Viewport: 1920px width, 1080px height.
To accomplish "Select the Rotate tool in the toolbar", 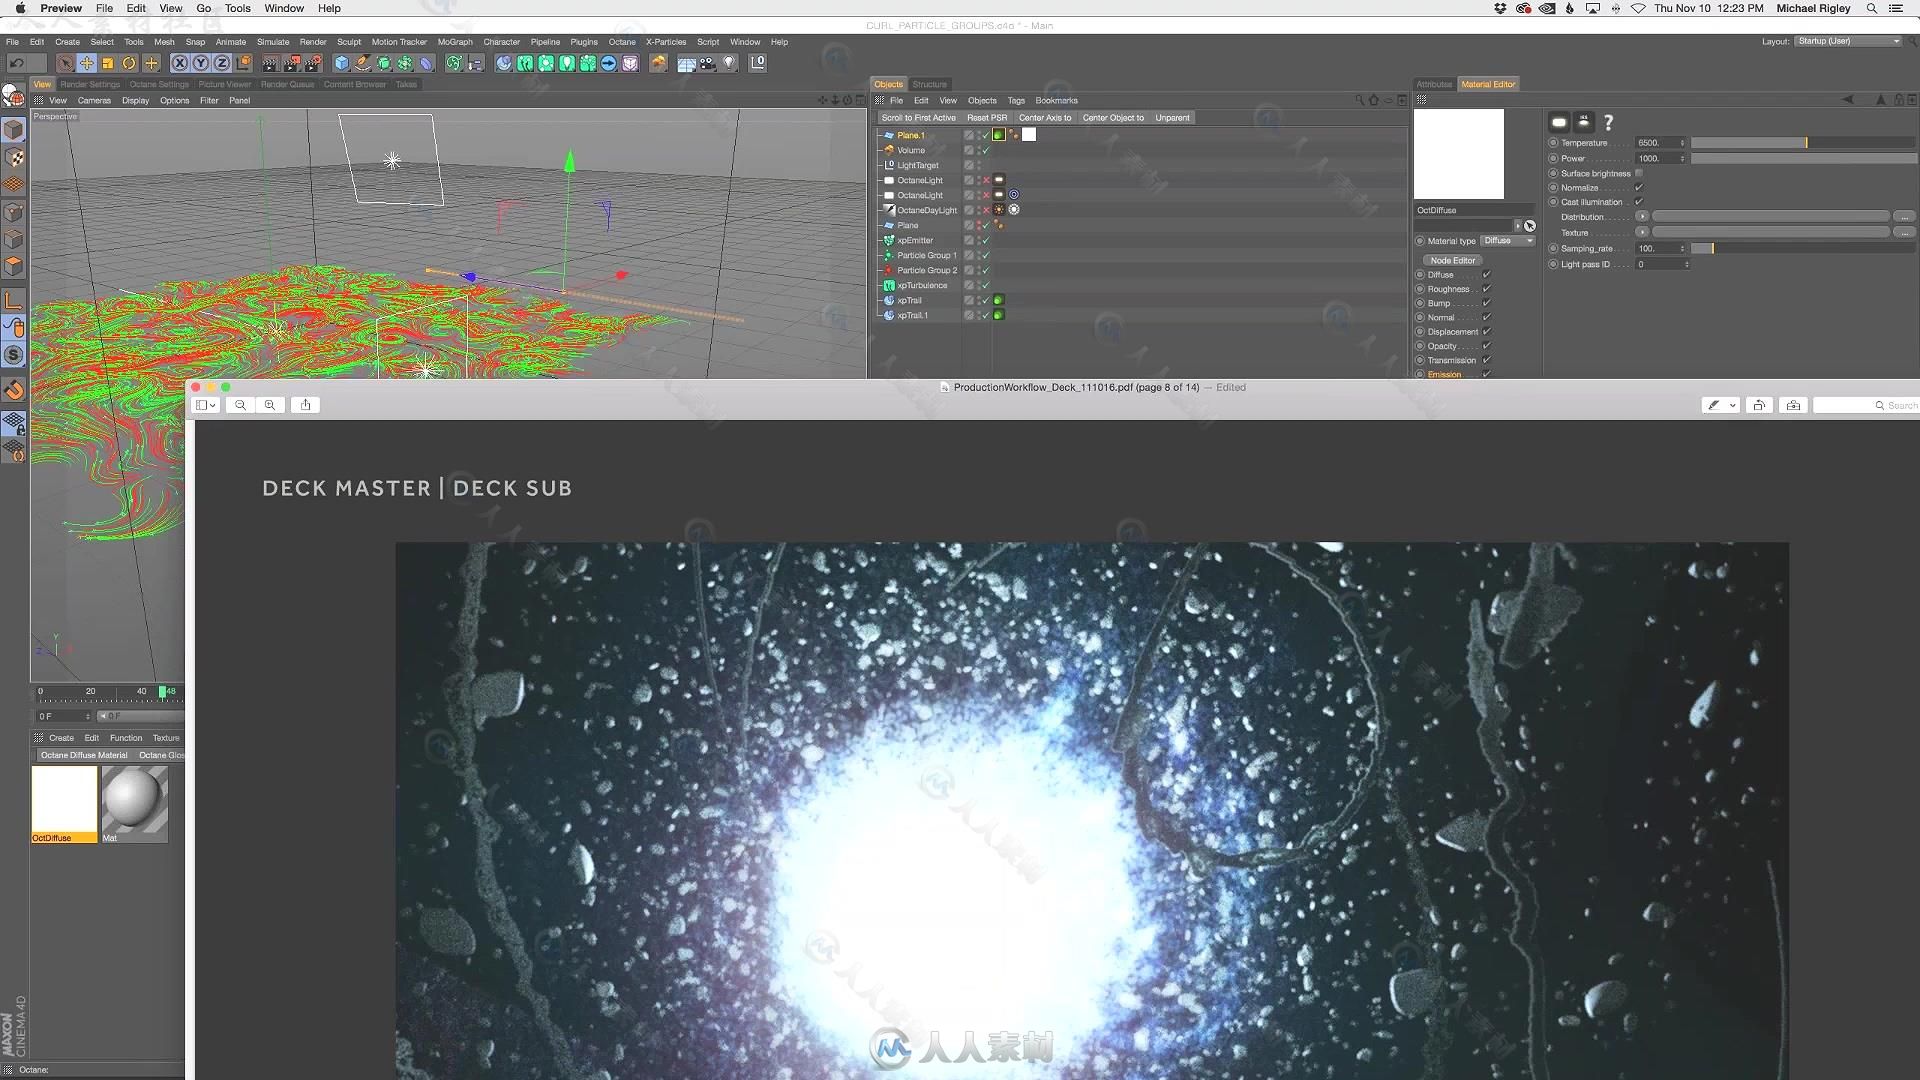I will tap(129, 63).
